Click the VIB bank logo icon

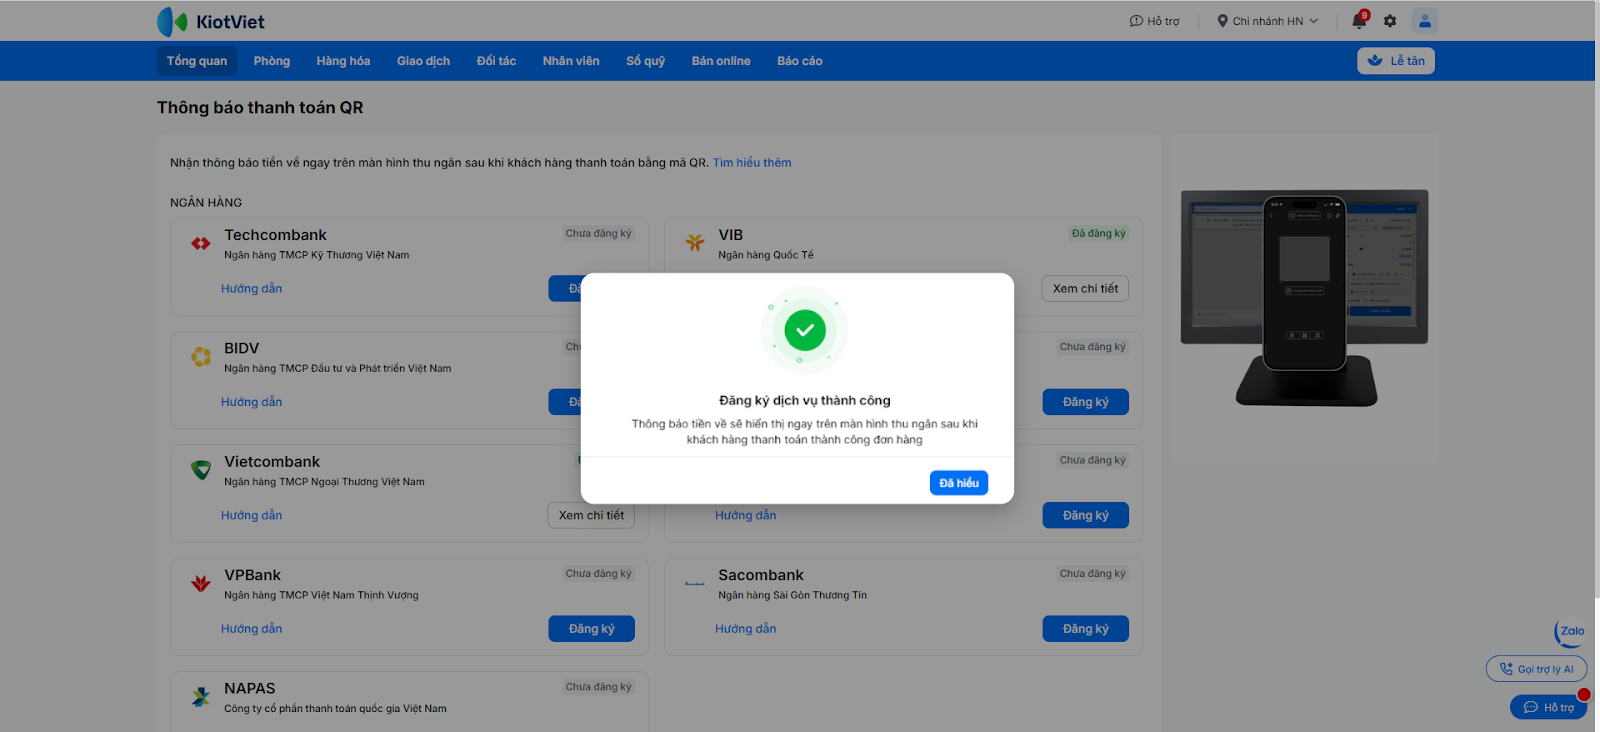(695, 242)
